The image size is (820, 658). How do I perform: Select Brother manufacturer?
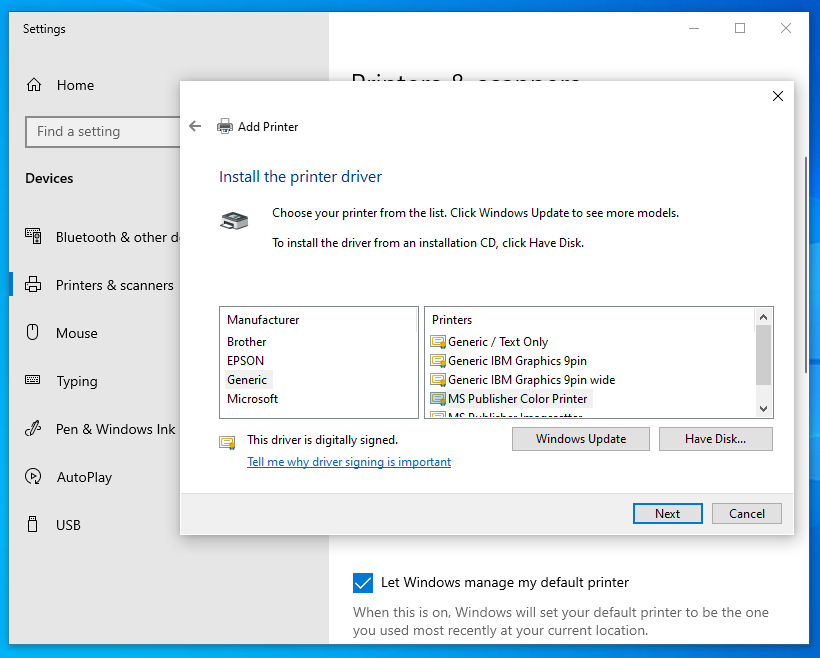(246, 342)
